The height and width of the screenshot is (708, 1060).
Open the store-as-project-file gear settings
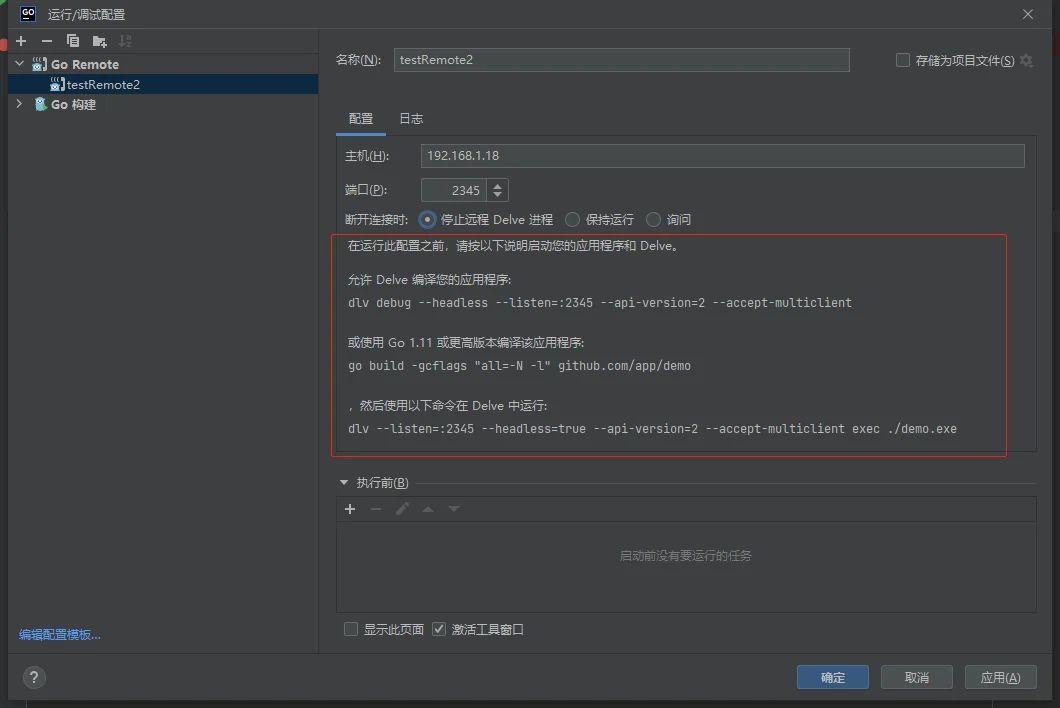1026,60
